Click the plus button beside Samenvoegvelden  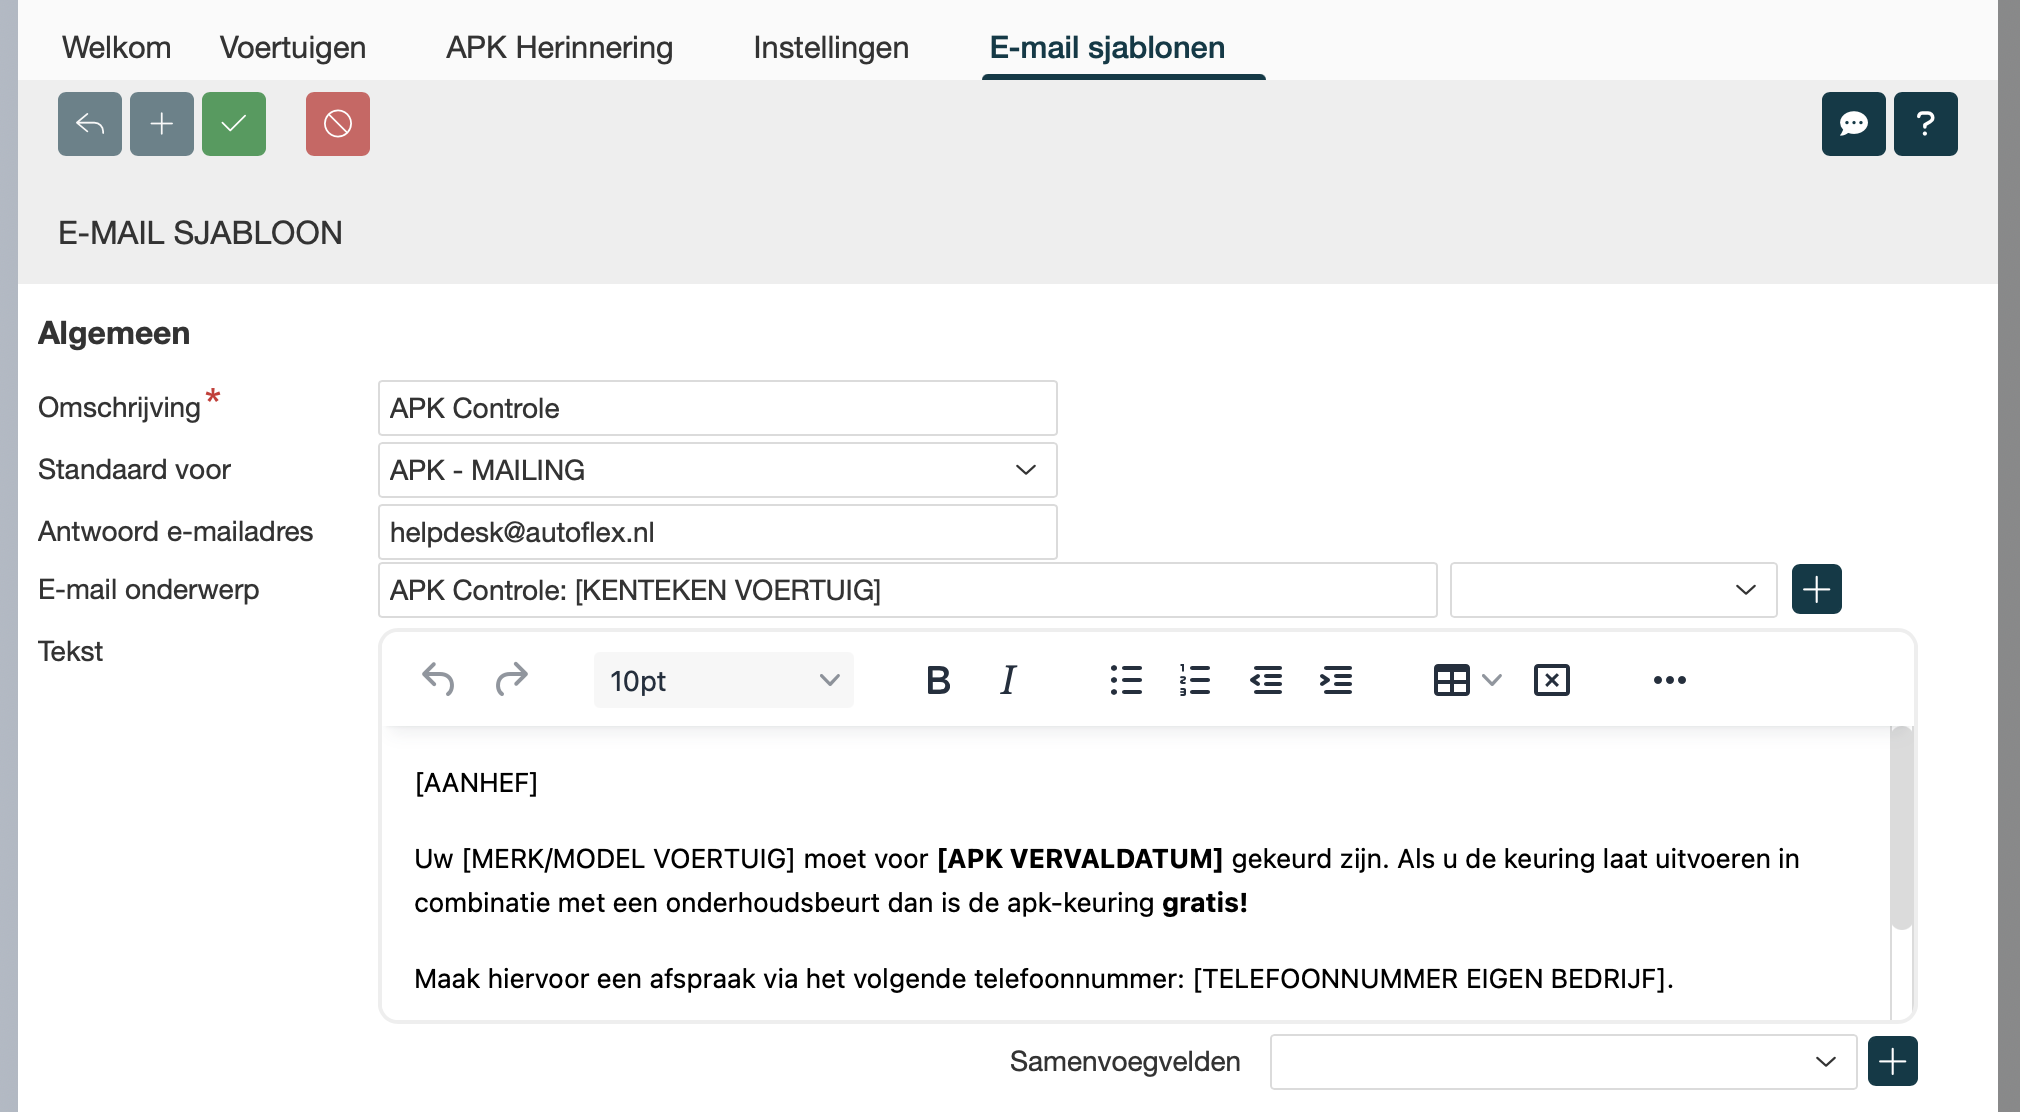point(1892,1061)
